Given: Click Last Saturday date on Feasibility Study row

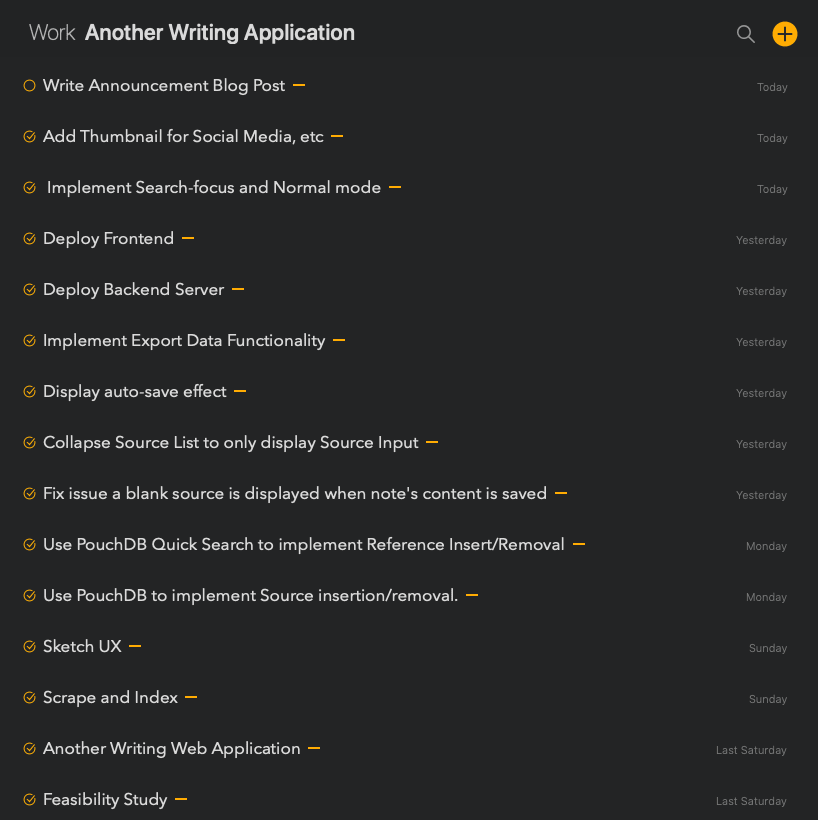Looking at the screenshot, I should [751, 801].
